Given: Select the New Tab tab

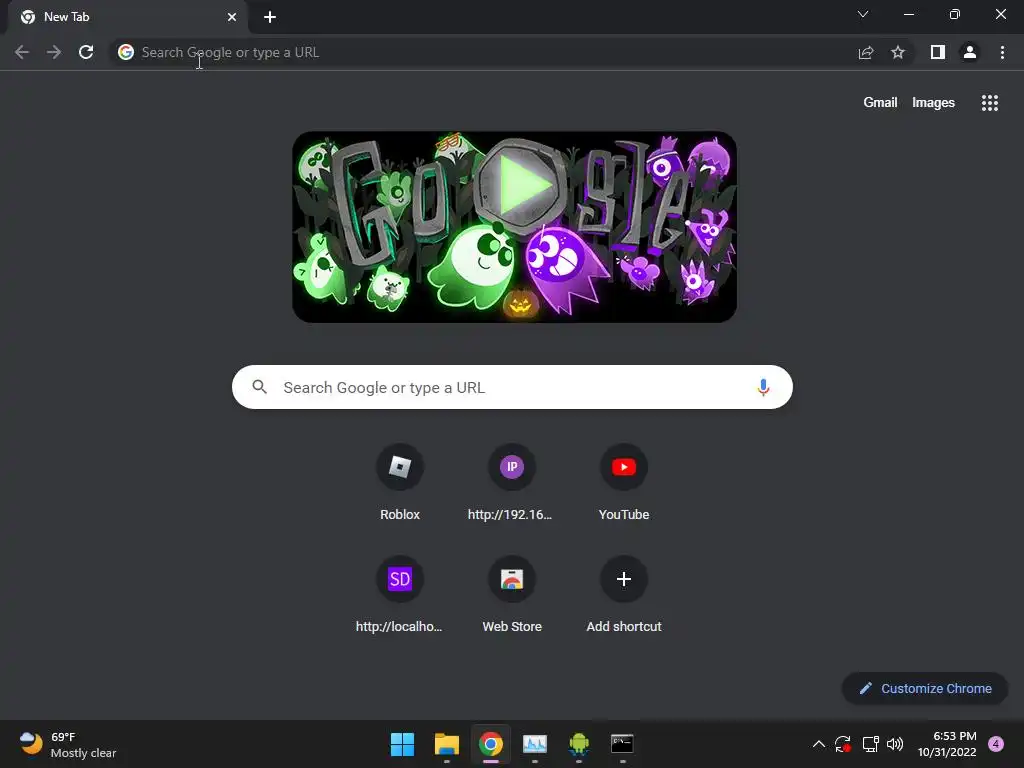Looking at the screenshot, I should [128, 17].
